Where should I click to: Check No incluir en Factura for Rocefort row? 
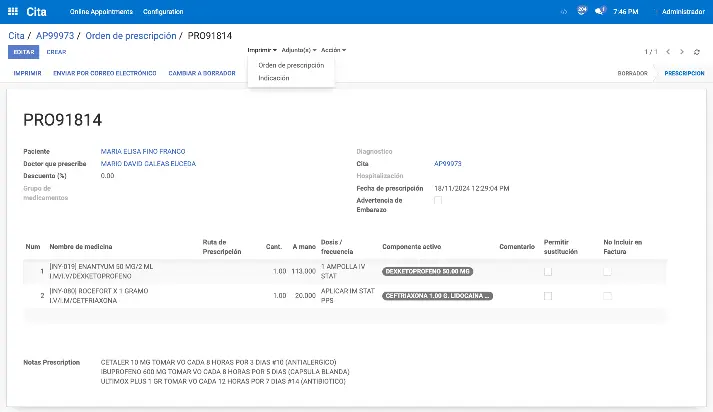[x=607, y=296]
